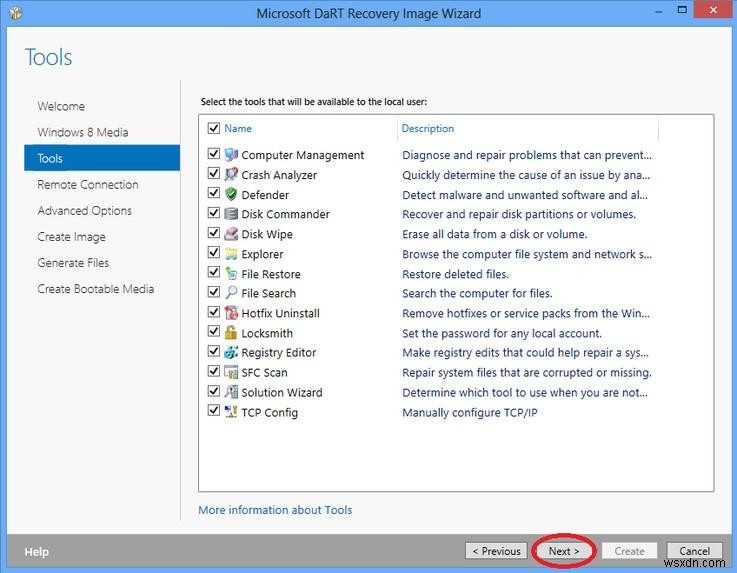Click description 'Set the password for any local account.'

[502, 333]
